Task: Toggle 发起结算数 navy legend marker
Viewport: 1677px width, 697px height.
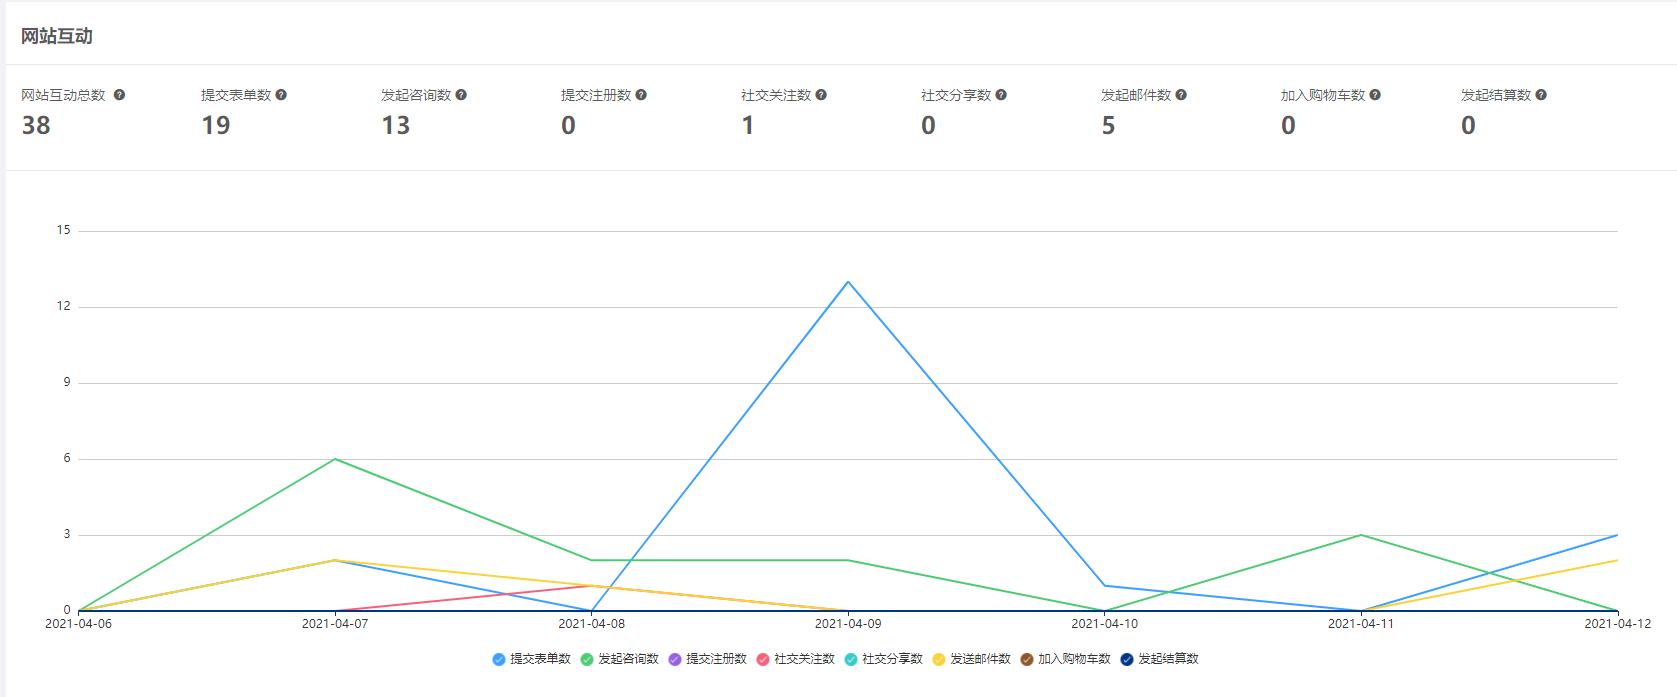Action: 1127,659
